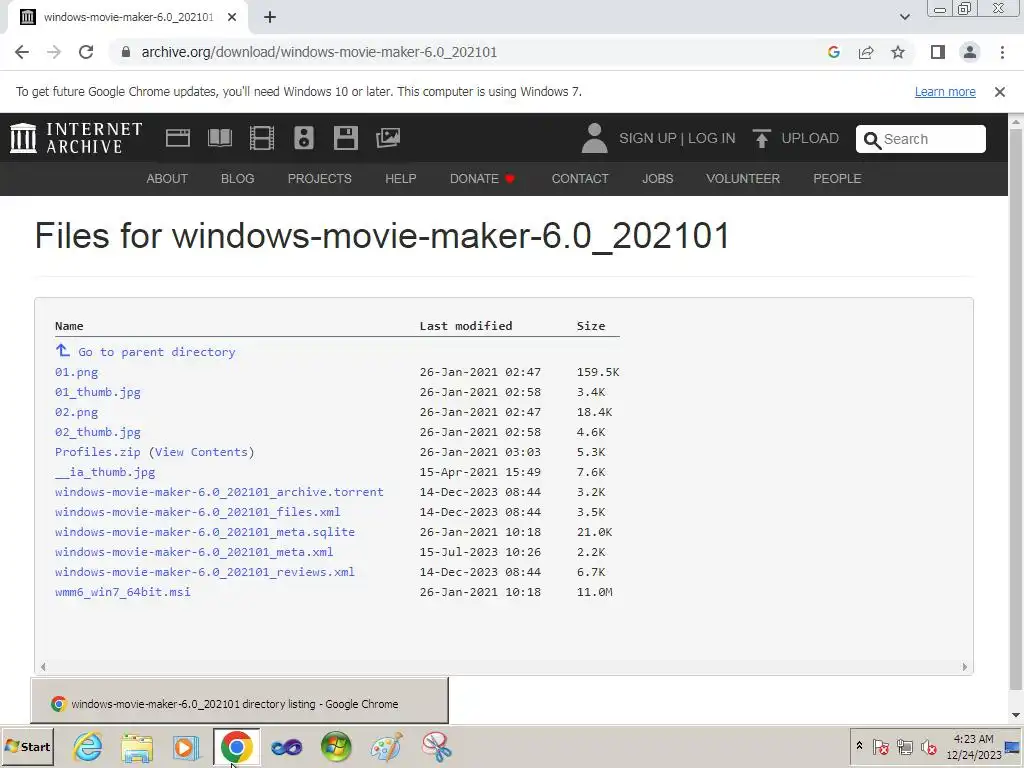Image resolution: width=1024 pixels, height=768 pixels.
Task: Open Profiles.zip file link
Action: coord(97,452)
